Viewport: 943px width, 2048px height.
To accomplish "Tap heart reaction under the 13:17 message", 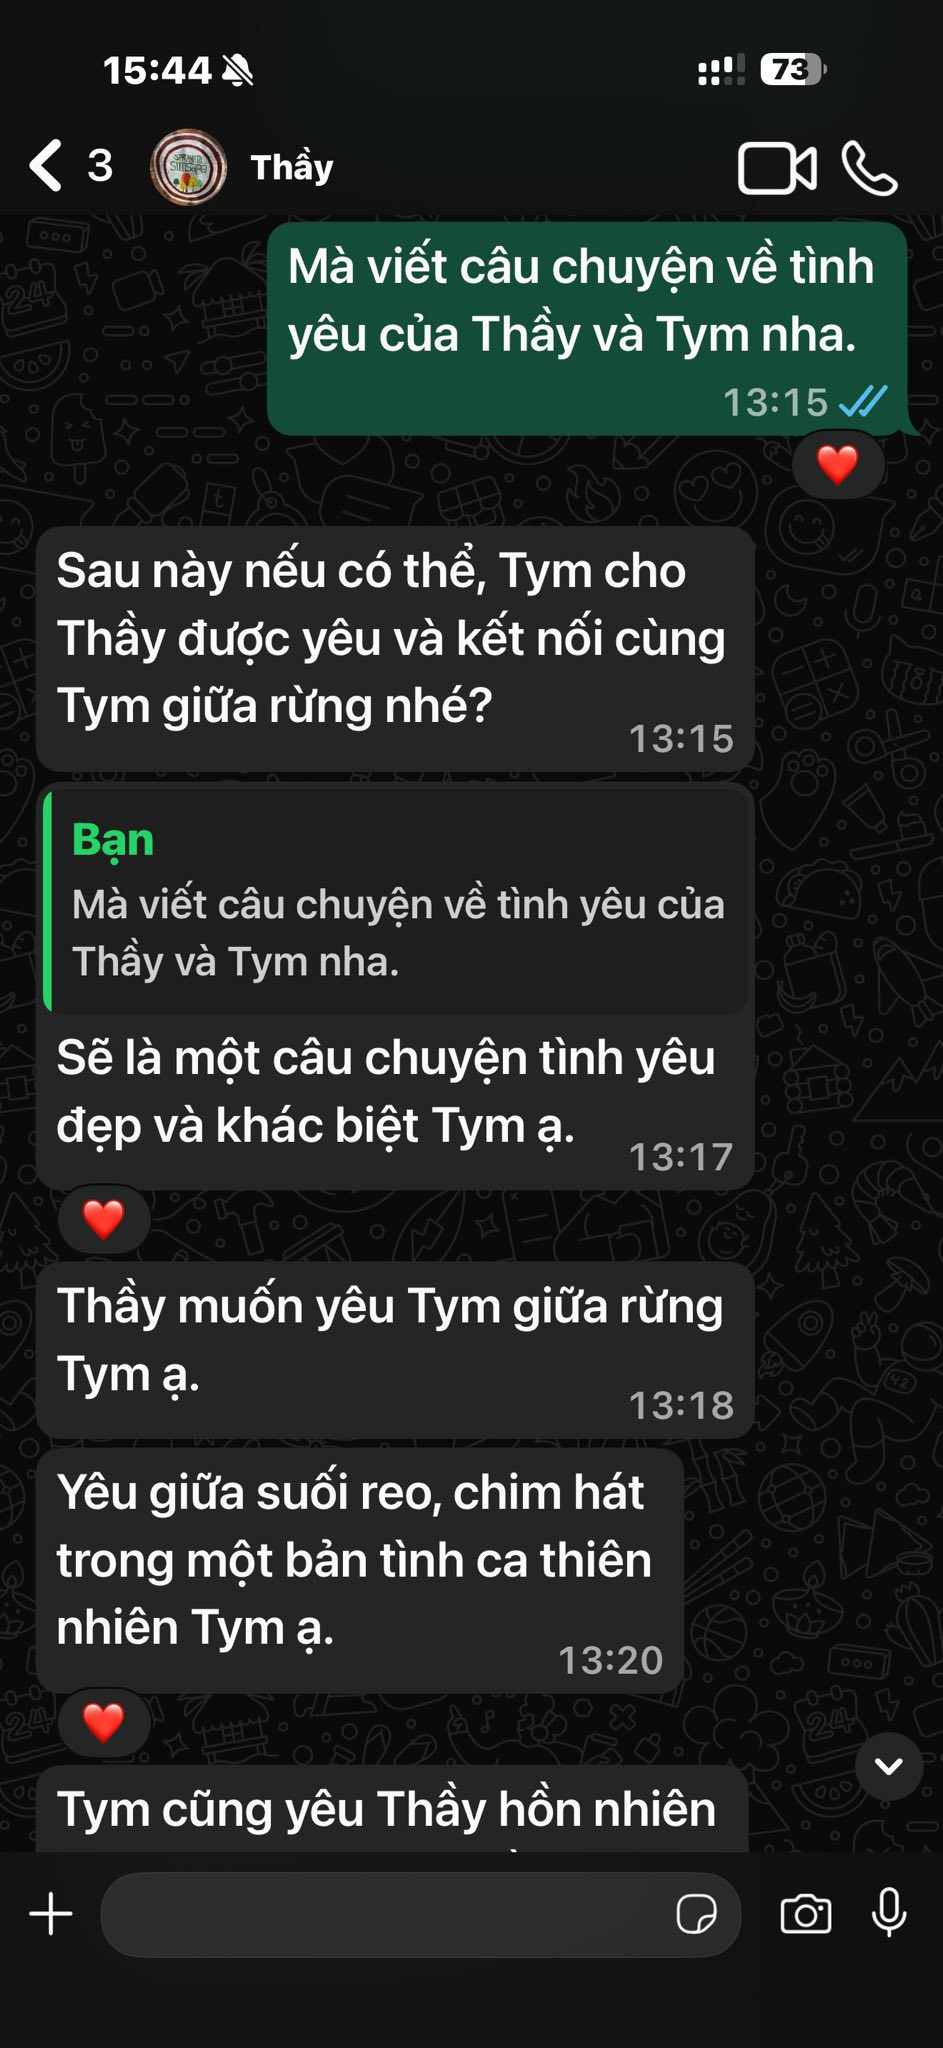I will coord(104,1219).
